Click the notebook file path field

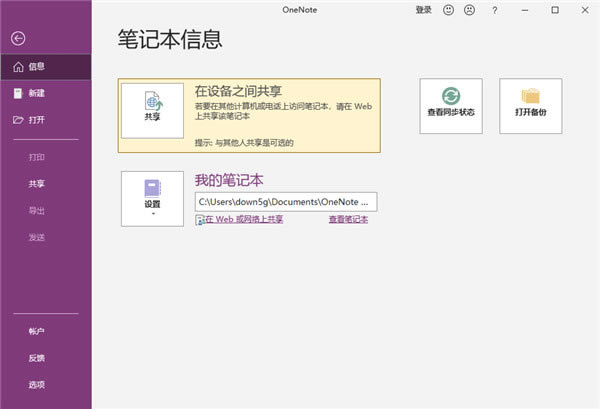[285, 201]
